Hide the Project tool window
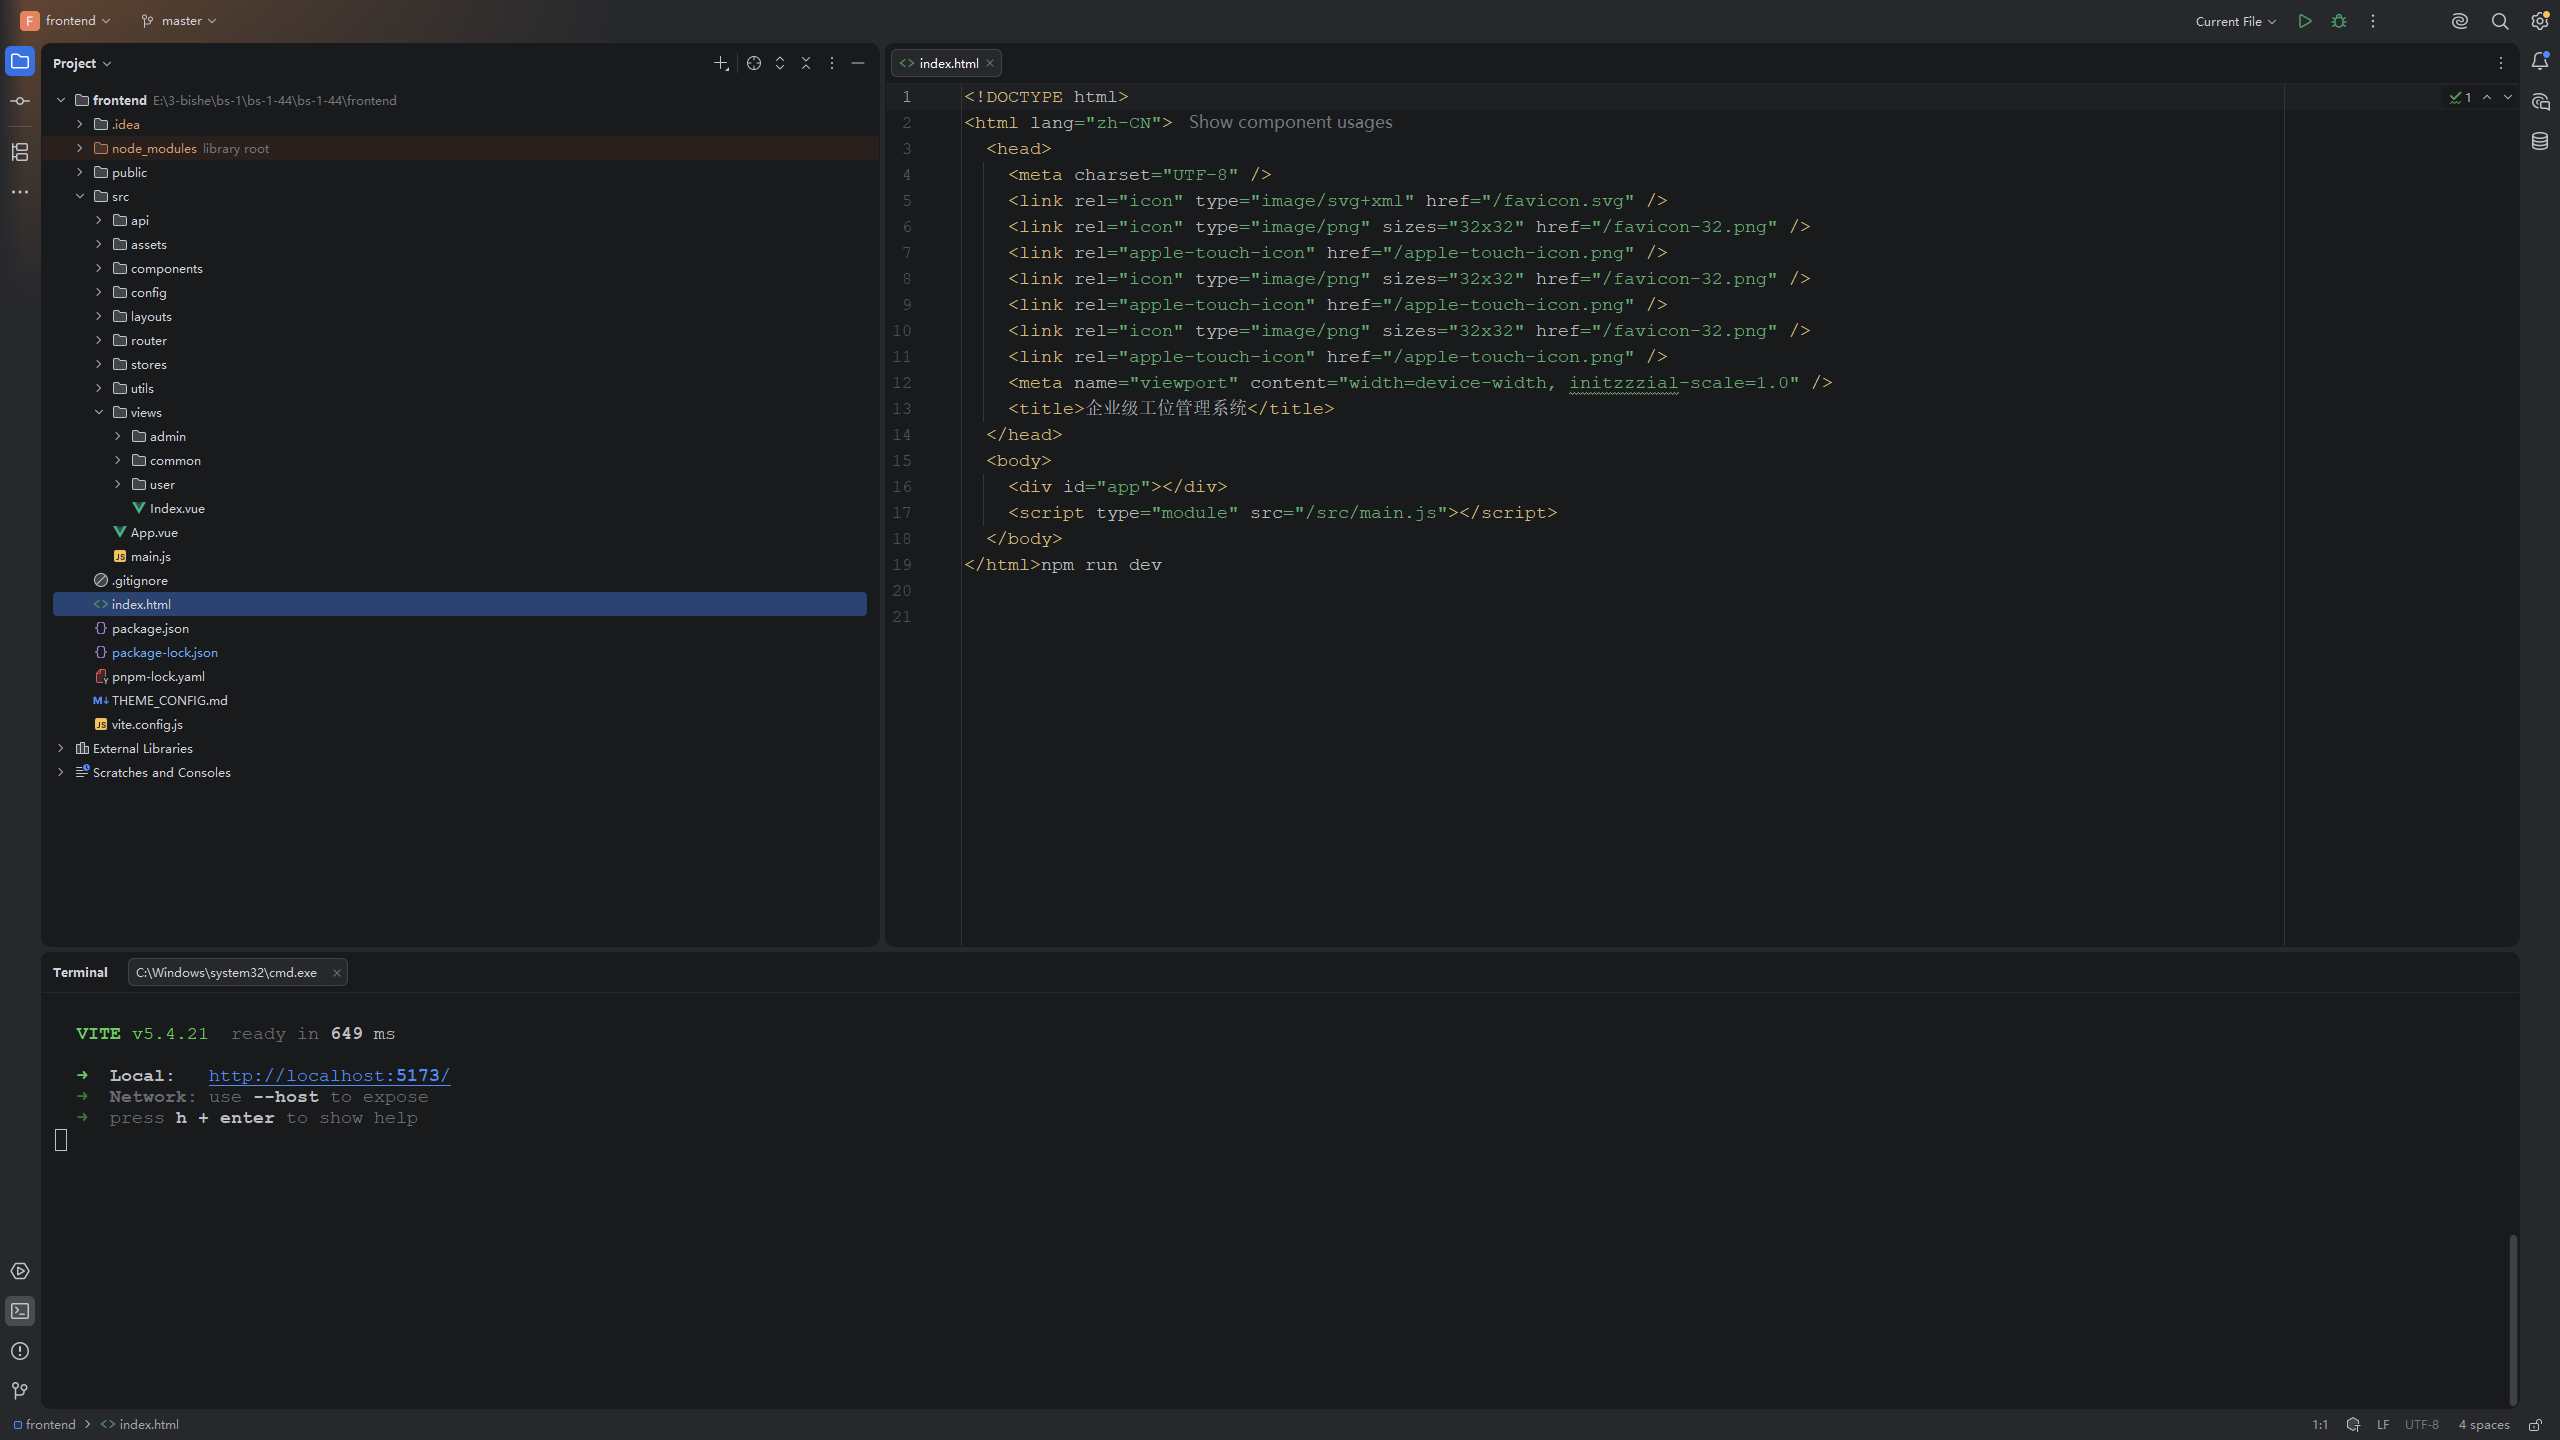The image size is (2560, 1440). pyautogui.click(x=858, y=63)
